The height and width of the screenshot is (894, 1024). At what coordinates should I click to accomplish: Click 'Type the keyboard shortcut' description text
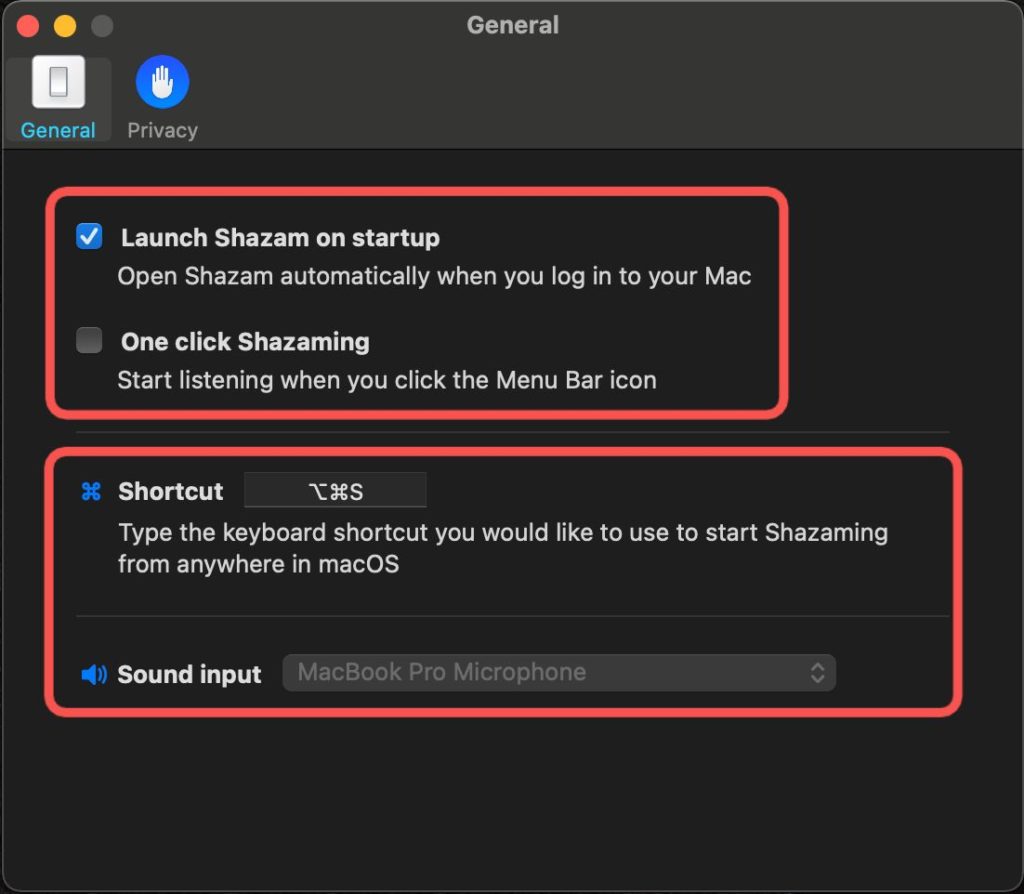click(x=503, y=548)
